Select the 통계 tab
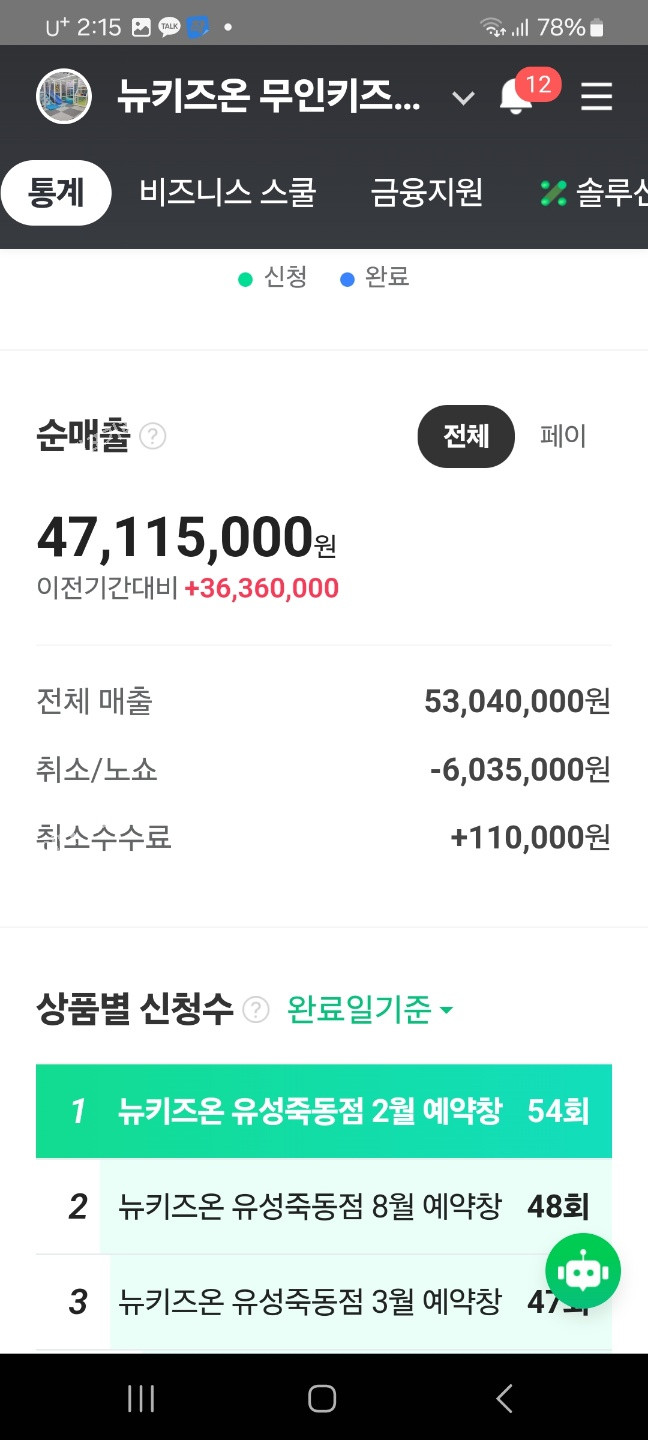Screen dimensions: 648x1440 (56, 193)
